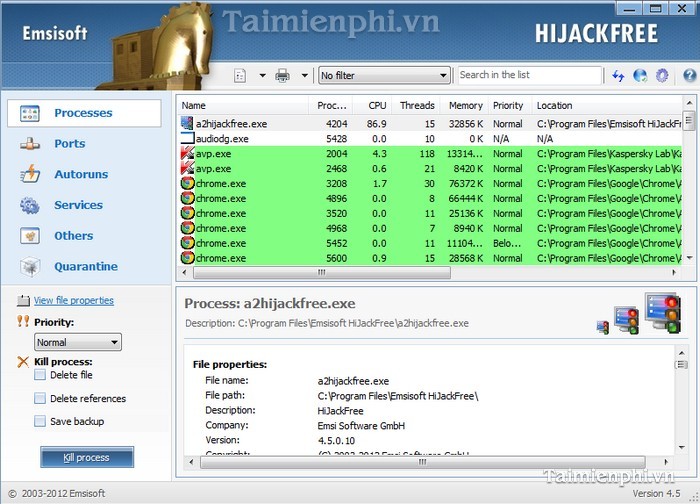Click the View file properties link
This screenshot has height=504, width=700.
coord(74,300)
